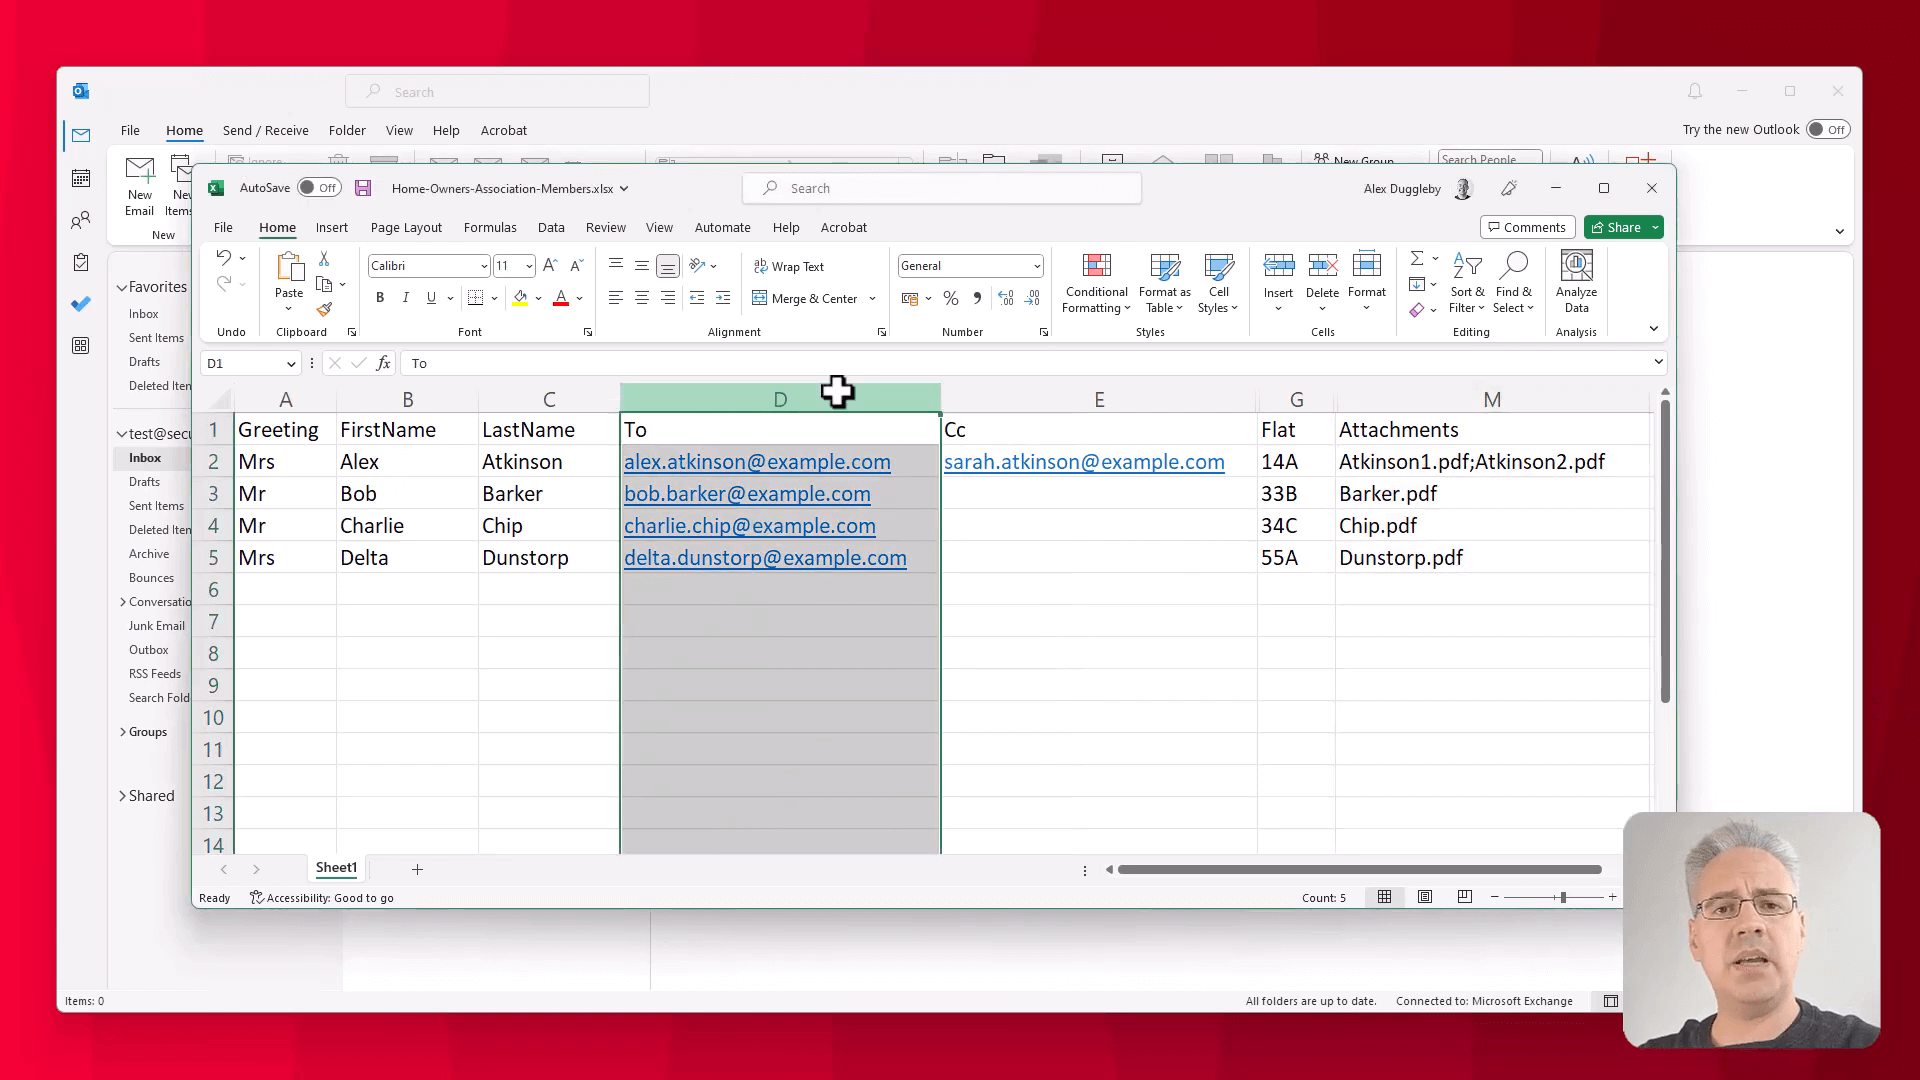This screenshot has height=1080, width=1920.
Task: Drag the horizontal scrollbar right
Action: (x=1607, y=870)
